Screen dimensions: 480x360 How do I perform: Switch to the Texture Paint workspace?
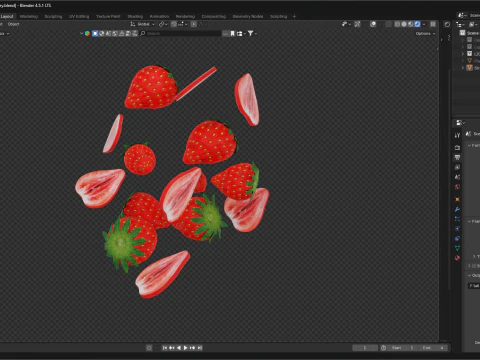[108, 16]
